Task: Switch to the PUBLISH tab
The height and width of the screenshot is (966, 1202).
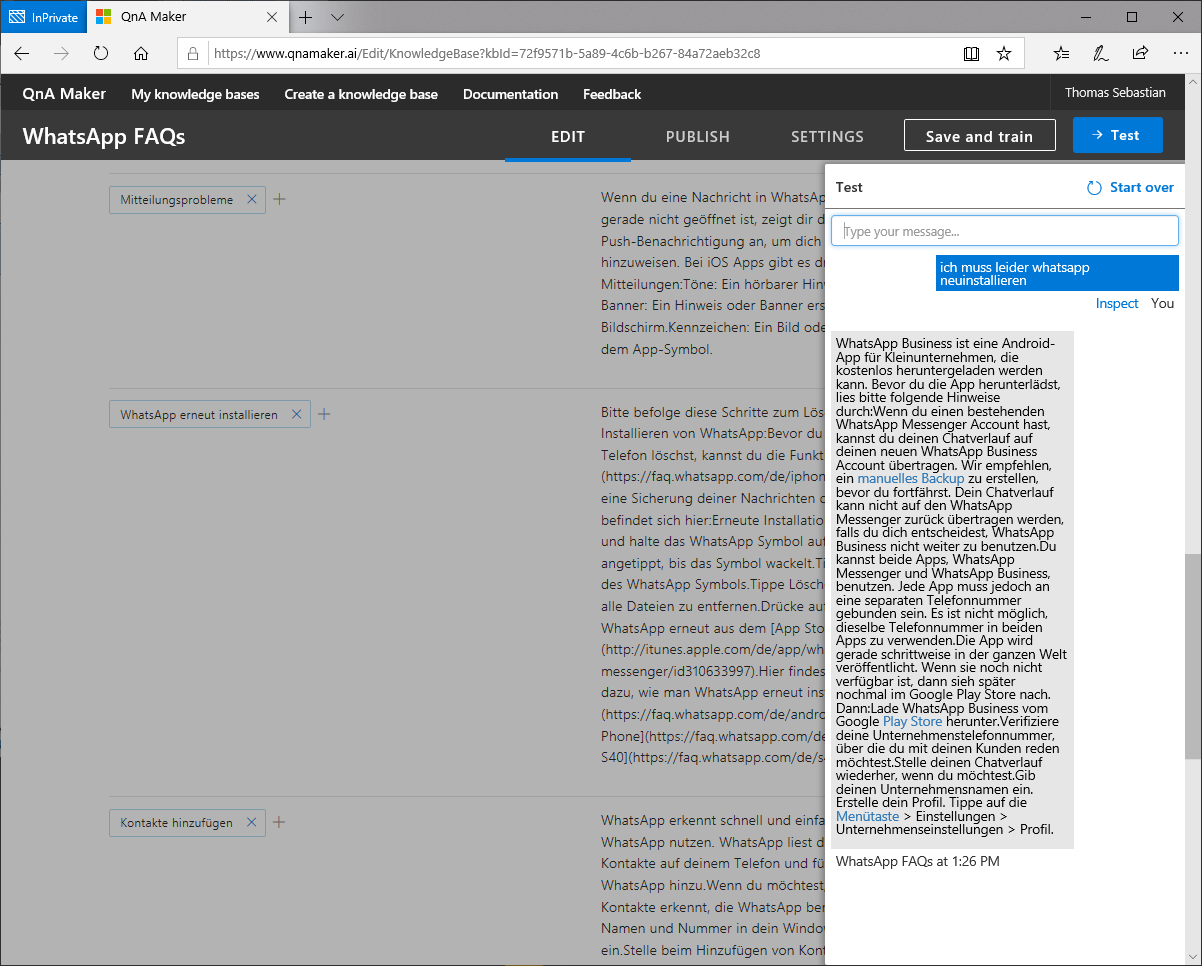Action: click(697, 137)
